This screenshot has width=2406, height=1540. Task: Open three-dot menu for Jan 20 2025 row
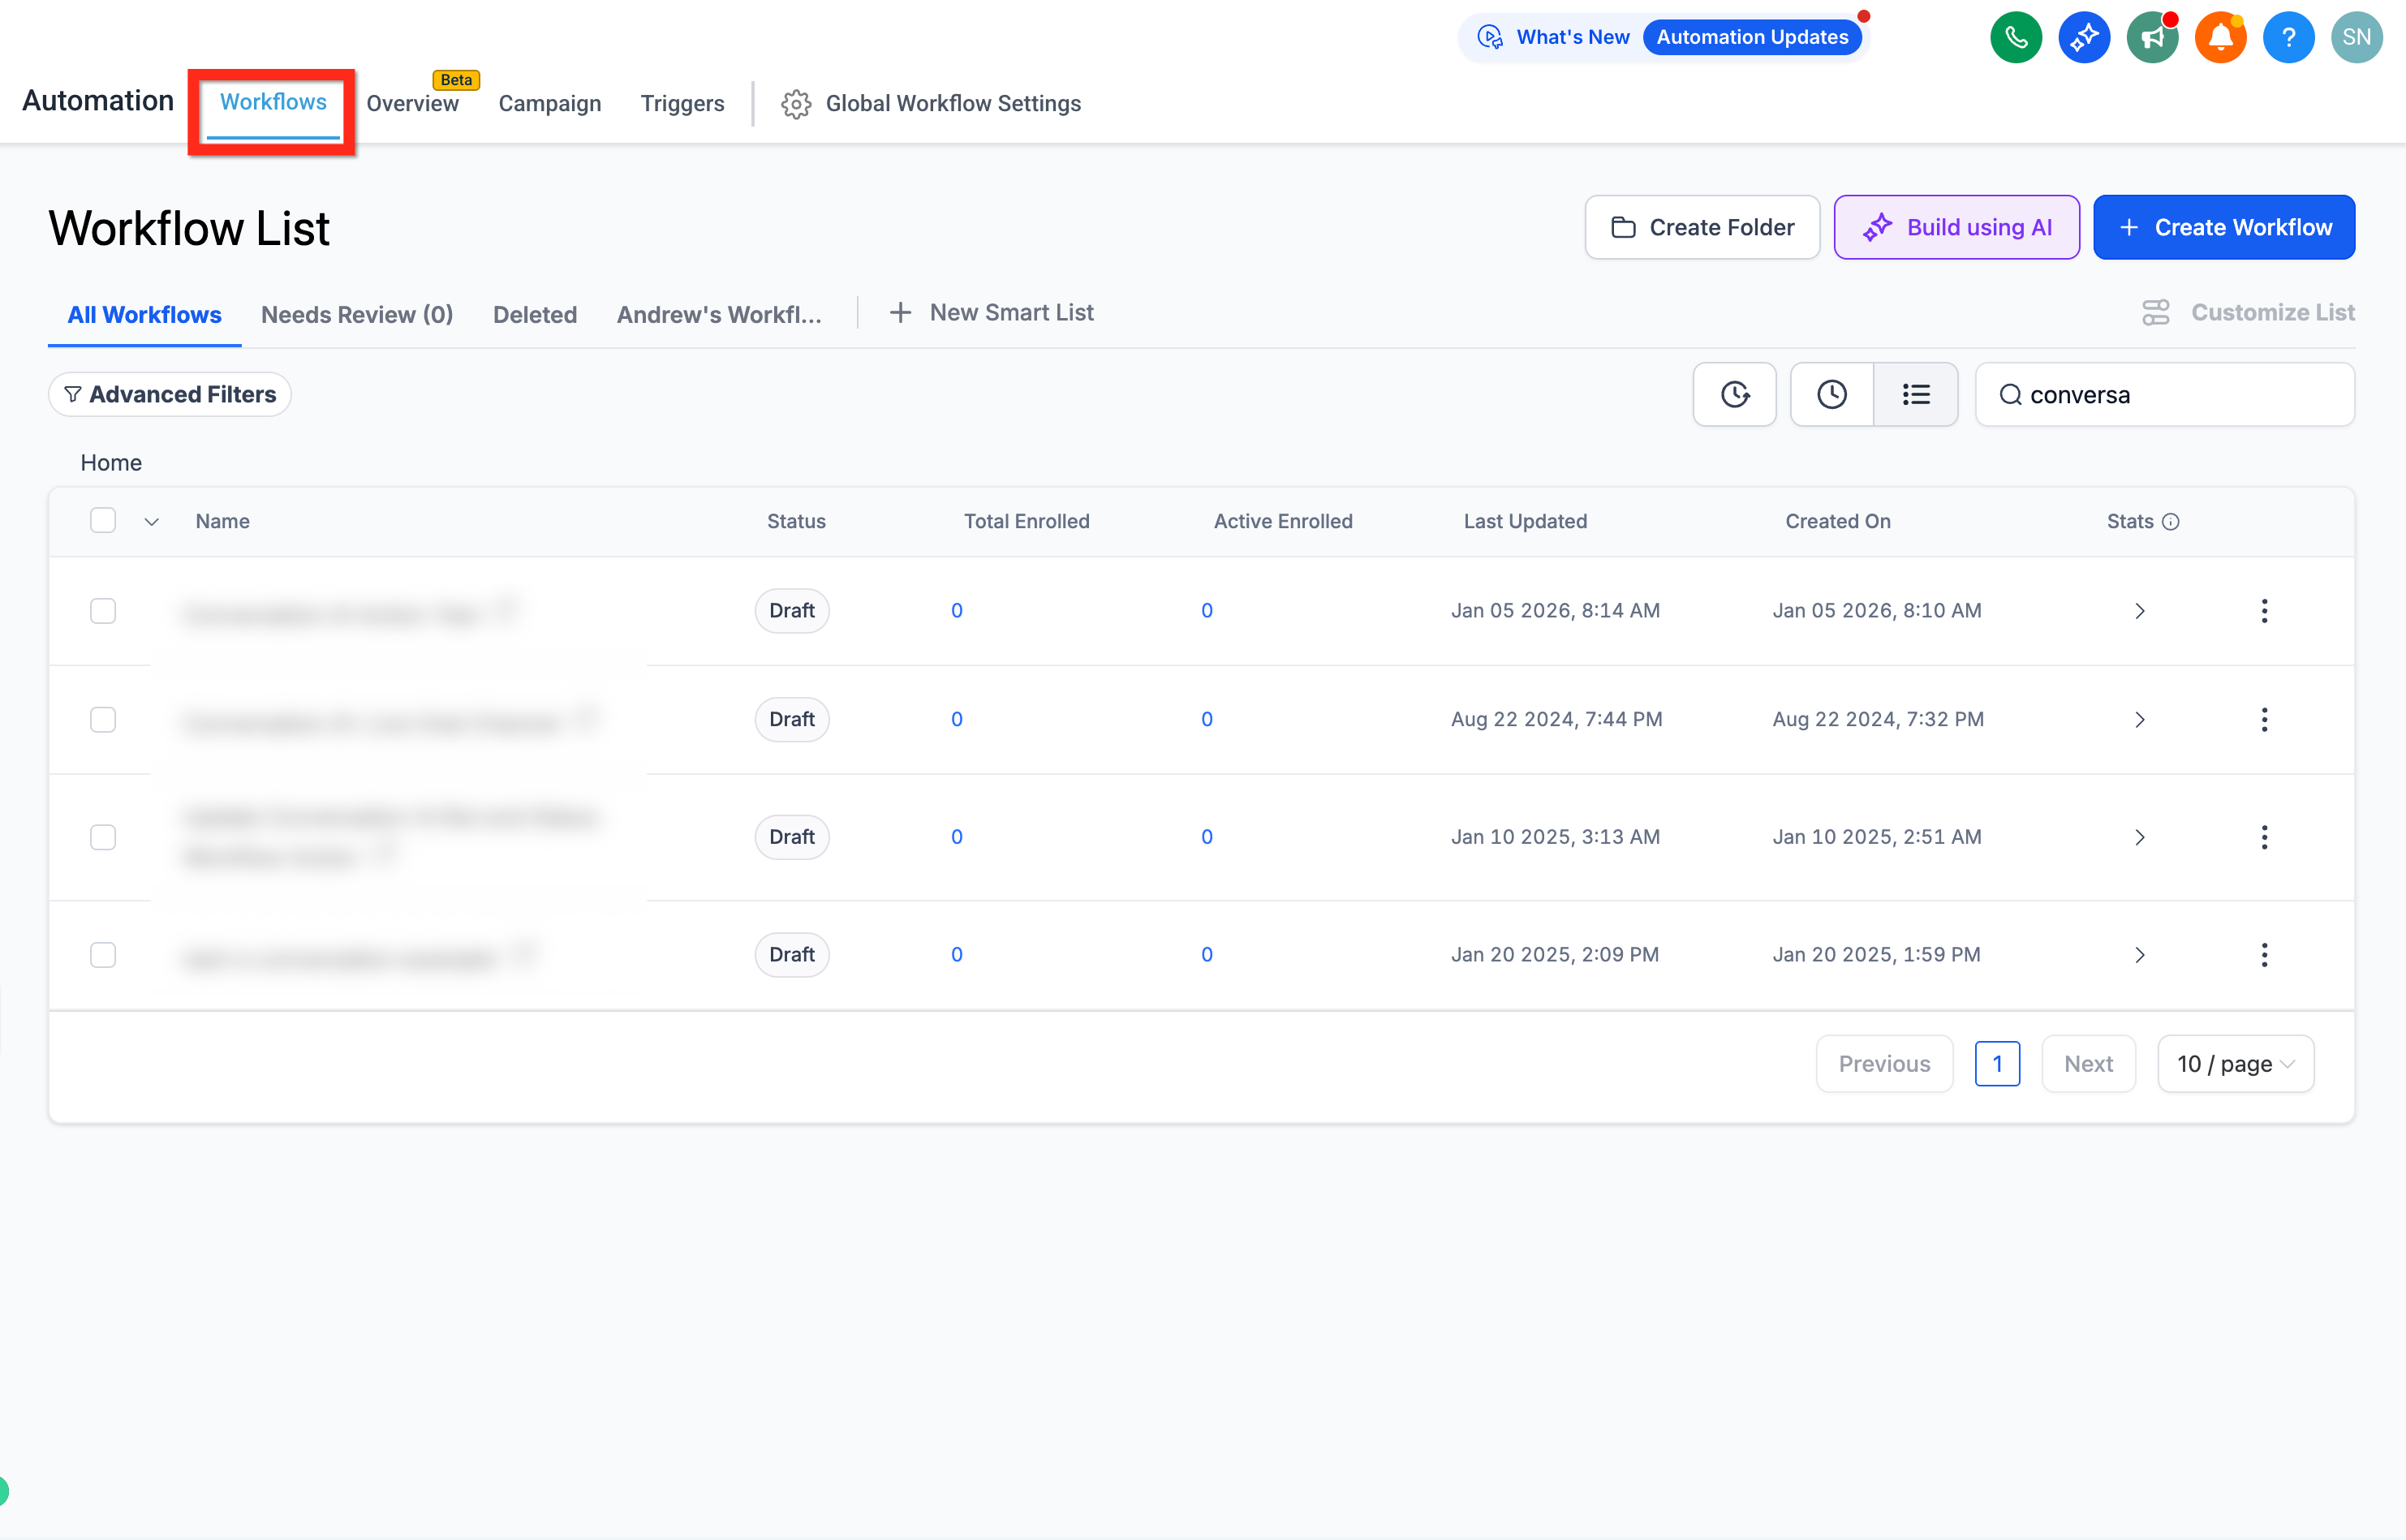[x=2263, y=954]
